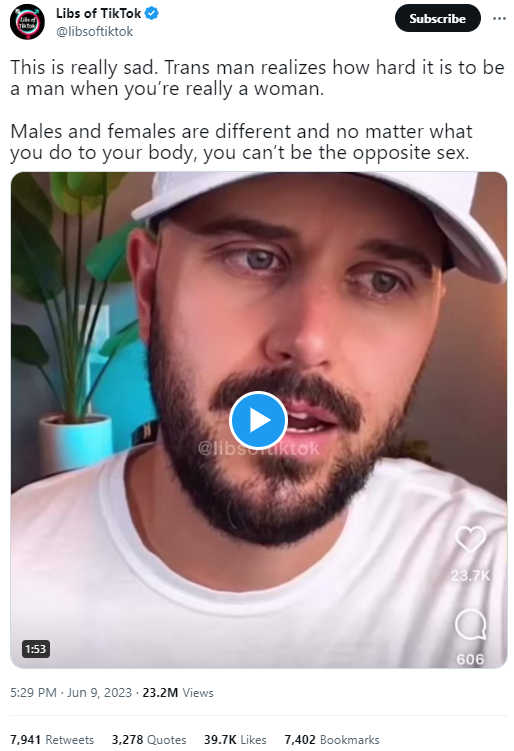Click the 5:29 PM Jun 9, 2023 timestamp

71,693
